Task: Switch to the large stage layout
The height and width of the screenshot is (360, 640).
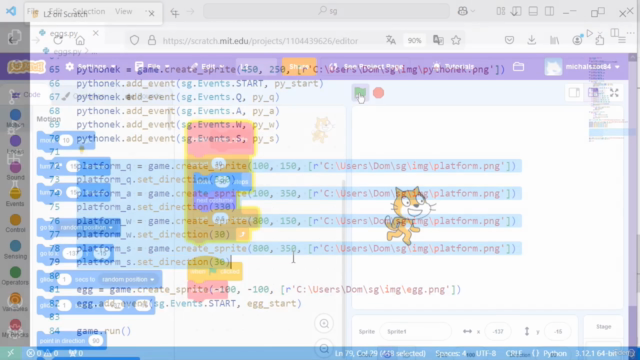Action: point(593,93)
